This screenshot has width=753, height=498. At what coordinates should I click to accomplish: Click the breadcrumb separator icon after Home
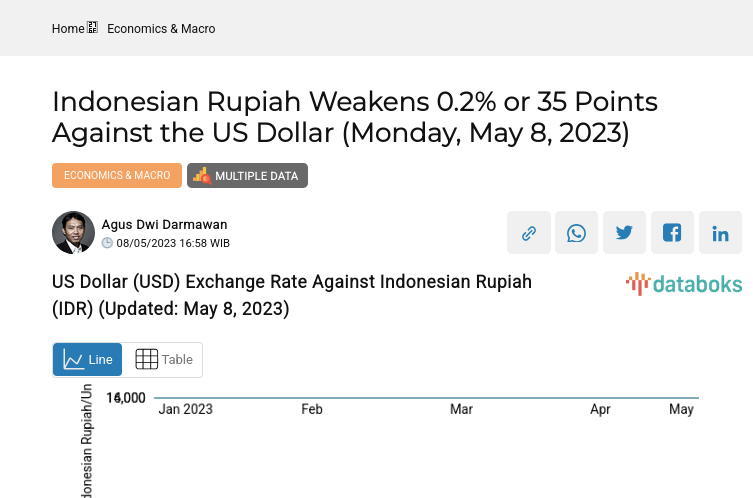93,28
